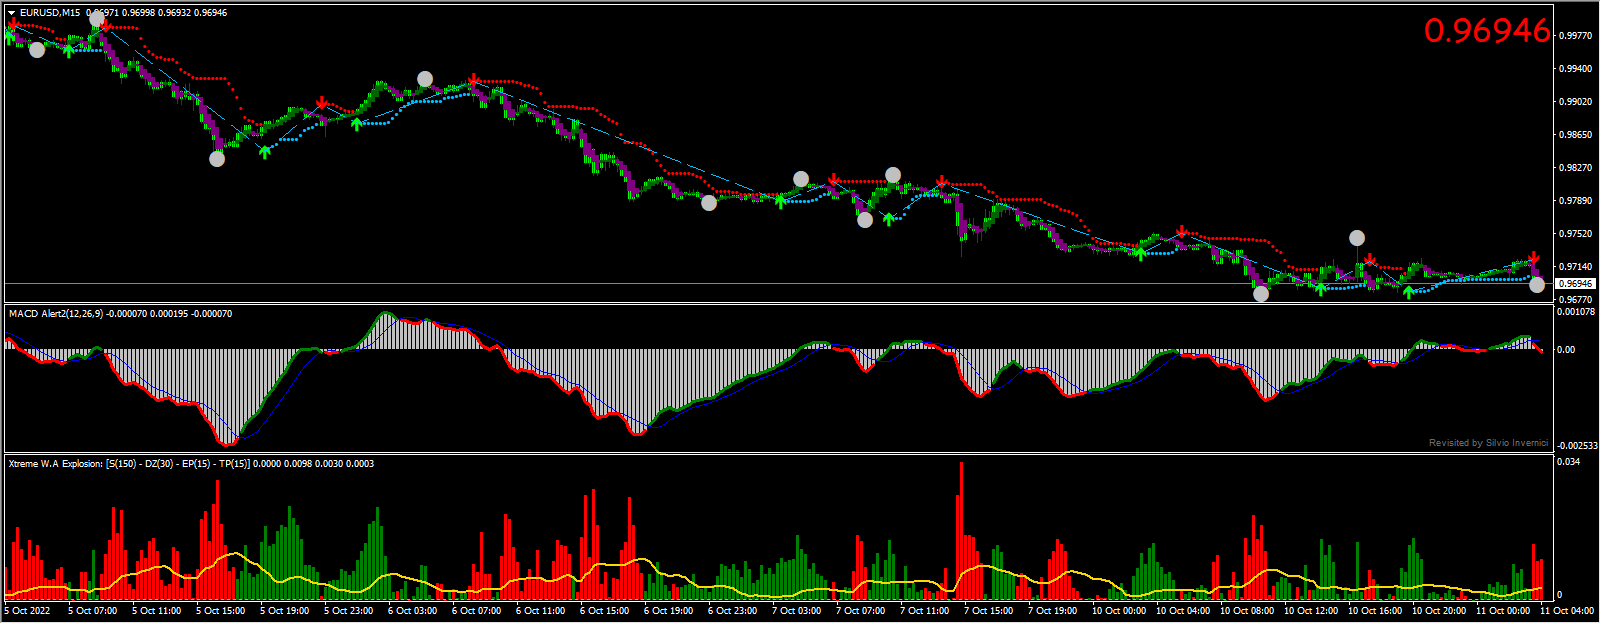Click price axis value 0.97890

[1575, 201]
